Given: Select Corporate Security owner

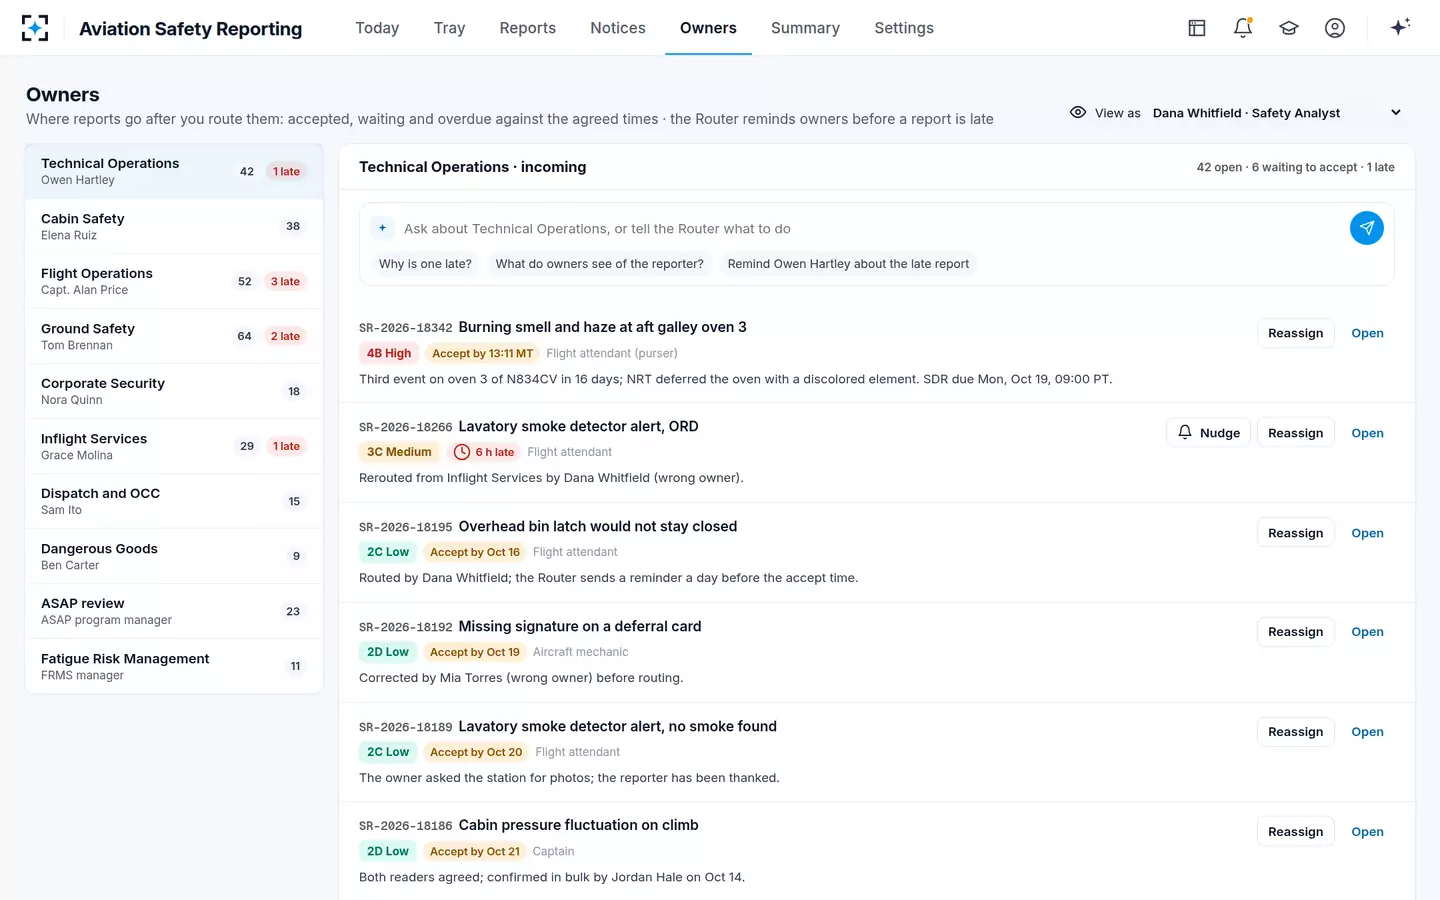Looking at the screenshot, I should click(174, 391).
